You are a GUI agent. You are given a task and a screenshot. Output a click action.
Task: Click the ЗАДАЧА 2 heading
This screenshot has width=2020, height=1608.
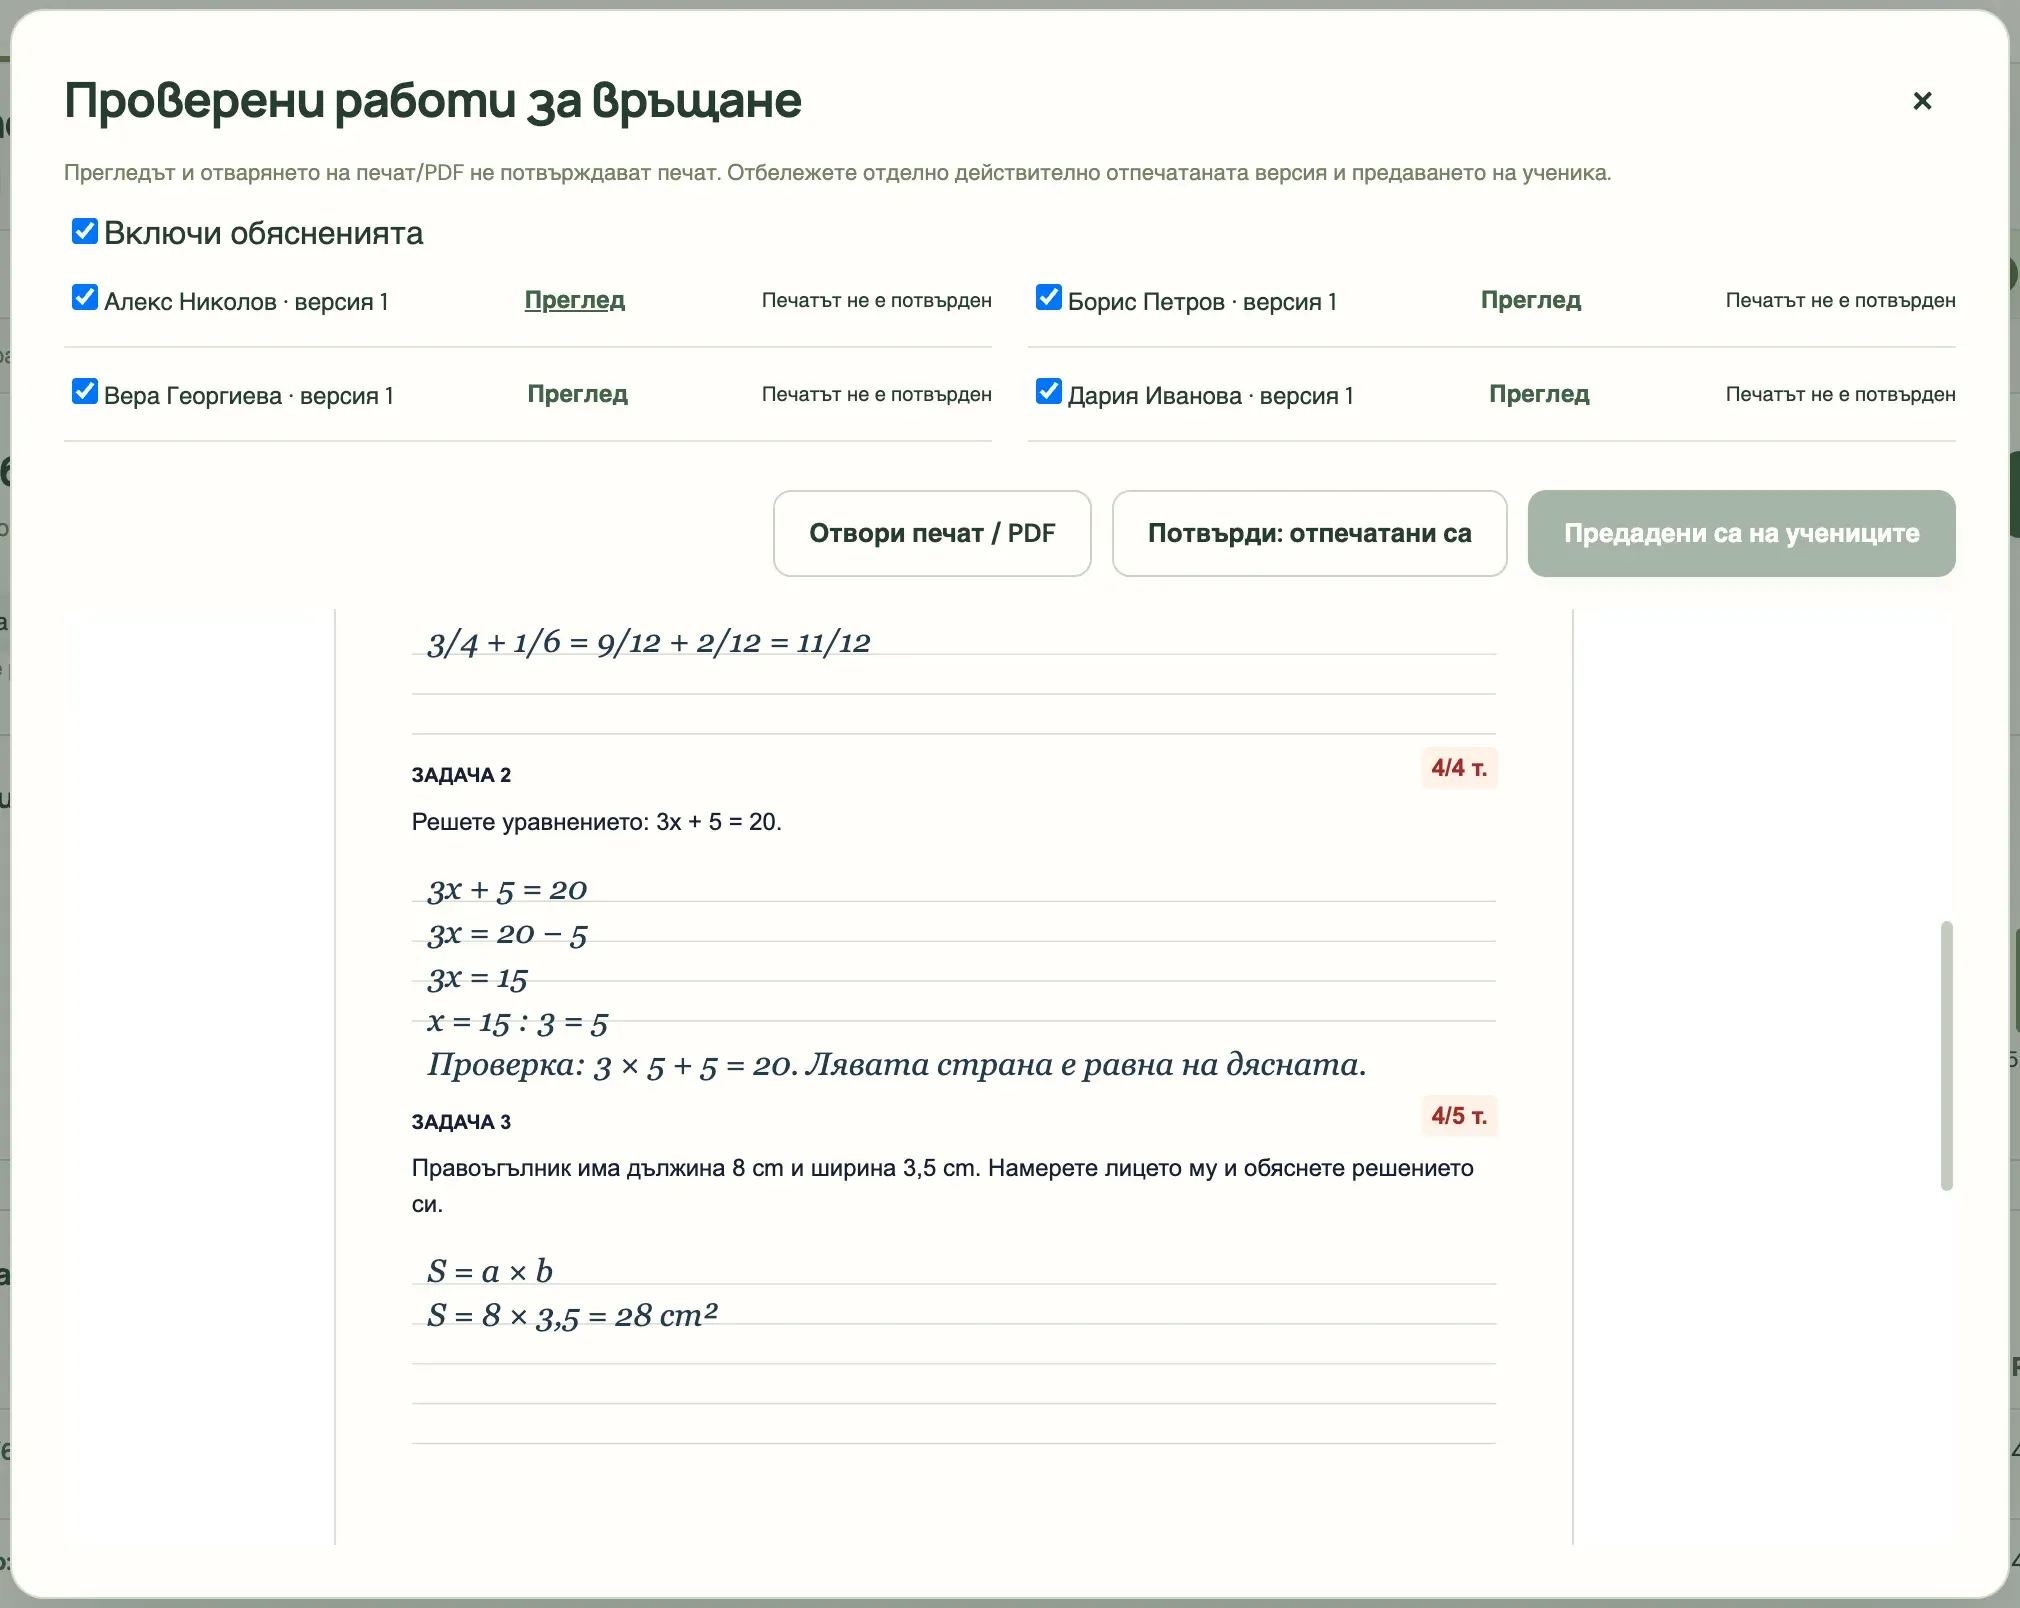(461, 775)
